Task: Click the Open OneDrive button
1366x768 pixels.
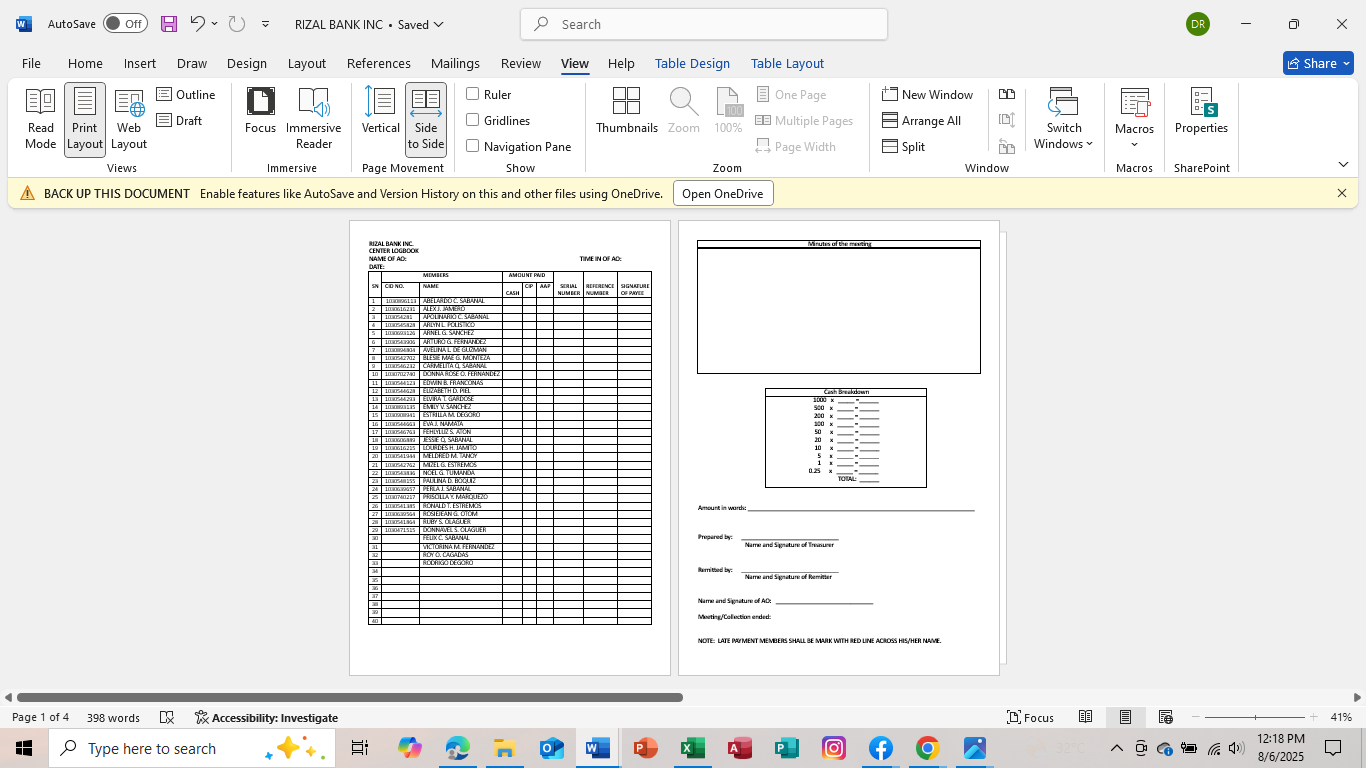Action: [723, 193]
